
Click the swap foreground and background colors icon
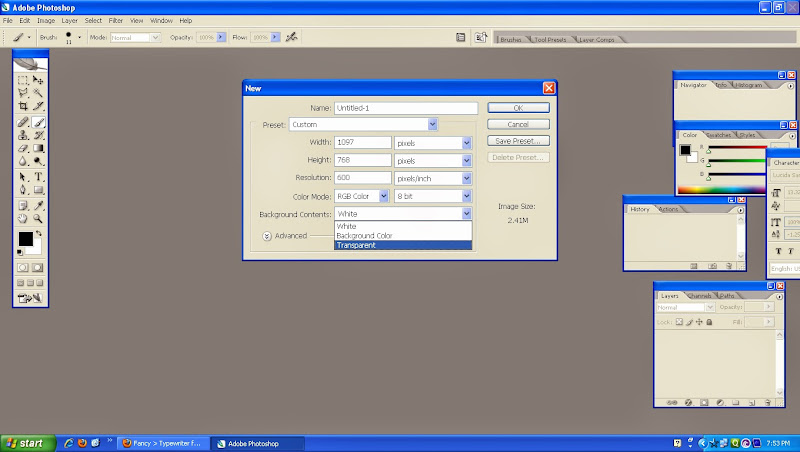coord(39,233)
